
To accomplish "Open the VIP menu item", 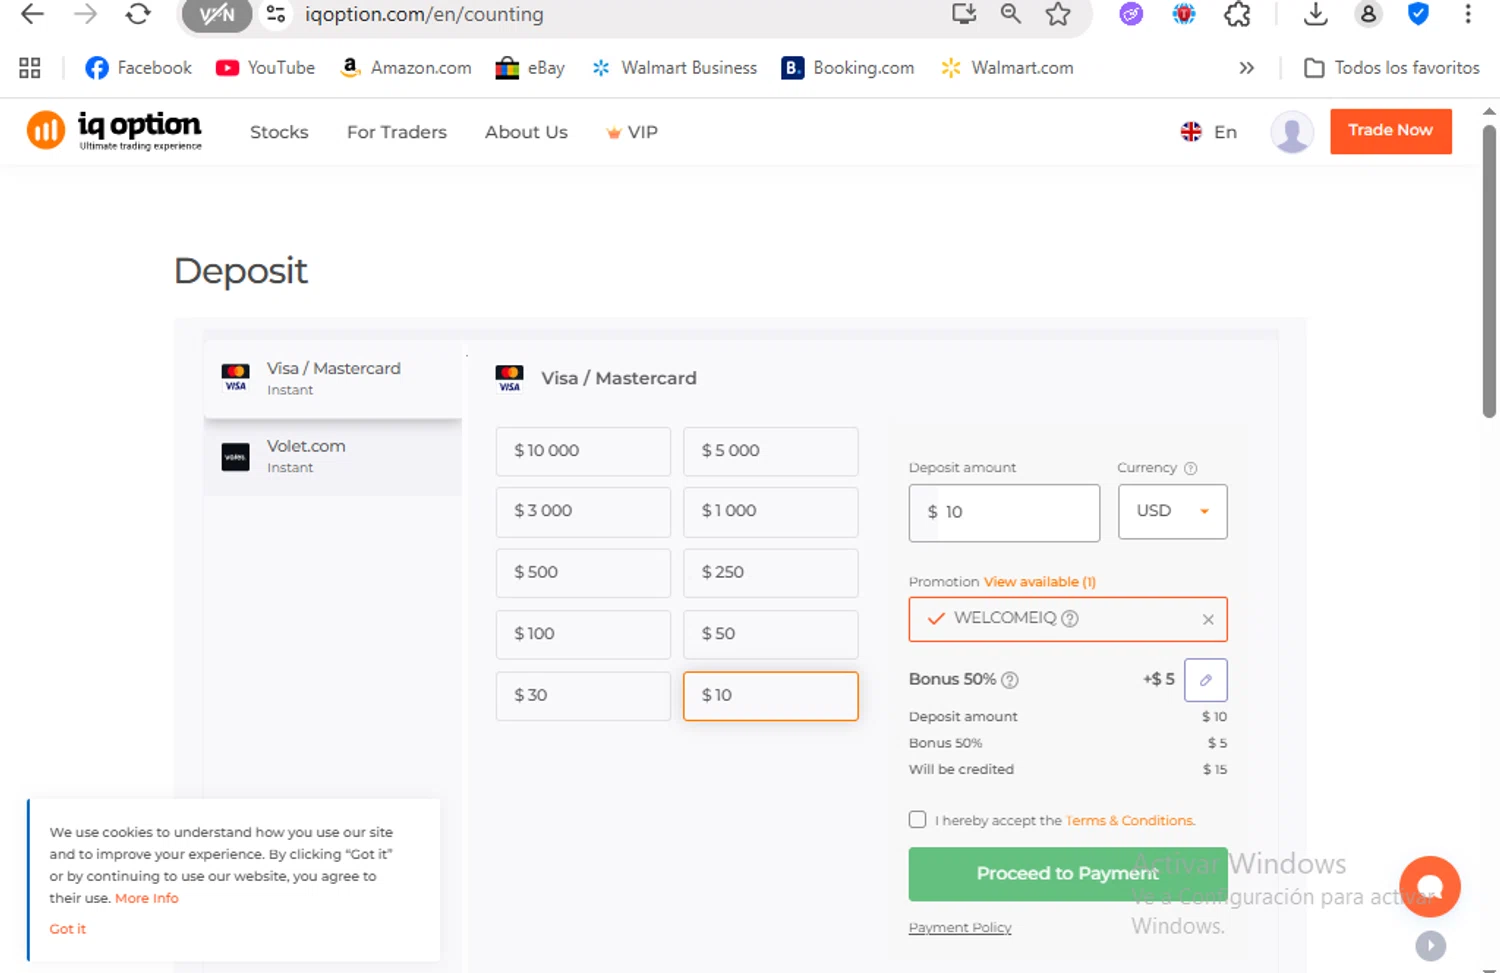I will [632, 132].
